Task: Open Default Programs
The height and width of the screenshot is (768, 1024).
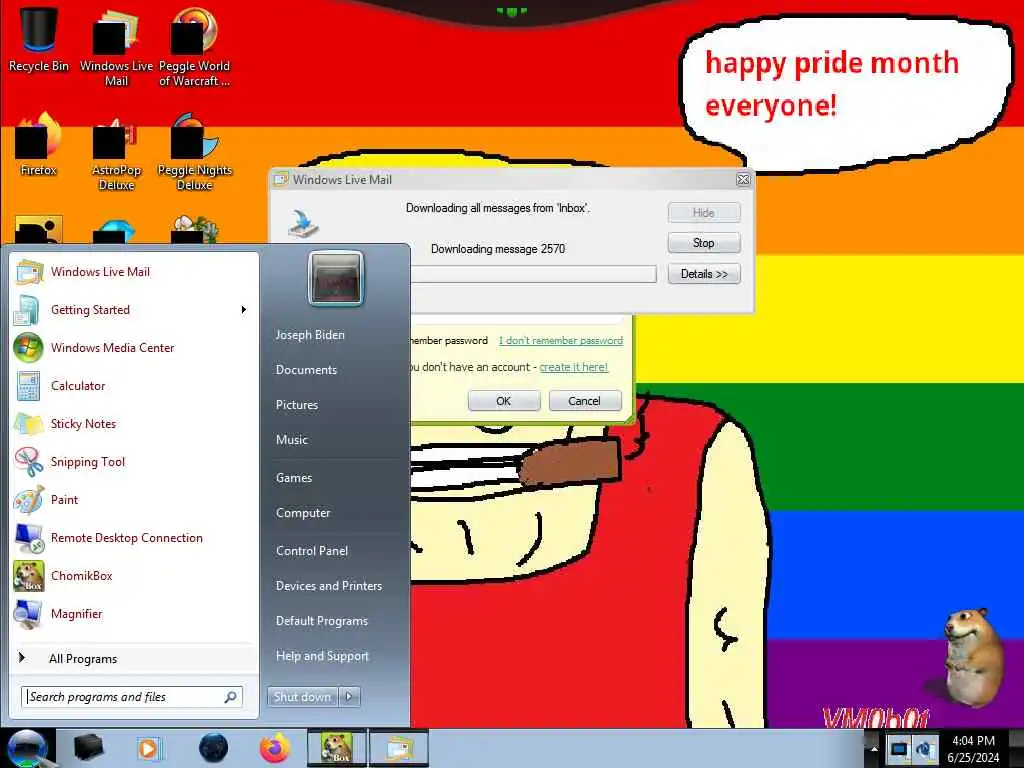Action: 322,621
